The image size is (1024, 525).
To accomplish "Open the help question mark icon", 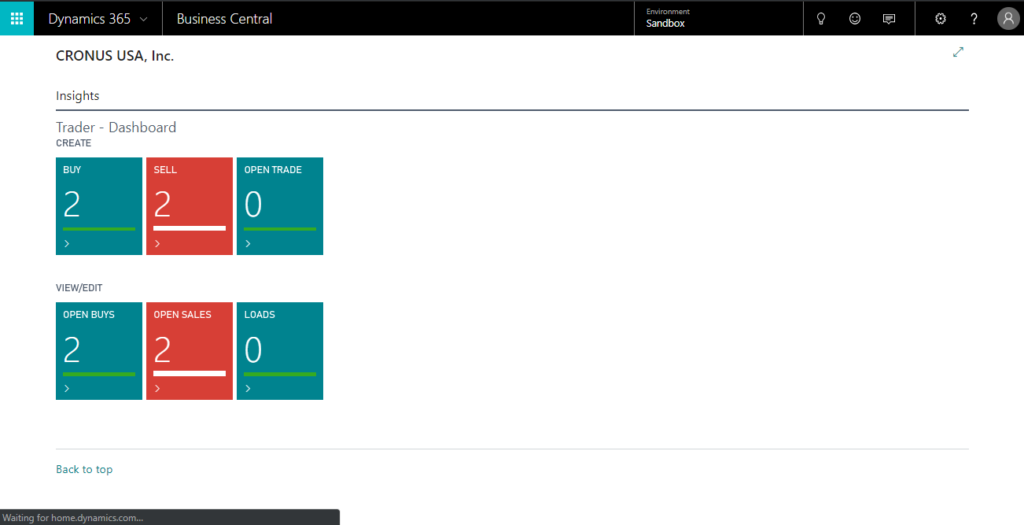I will pos(973,19).
